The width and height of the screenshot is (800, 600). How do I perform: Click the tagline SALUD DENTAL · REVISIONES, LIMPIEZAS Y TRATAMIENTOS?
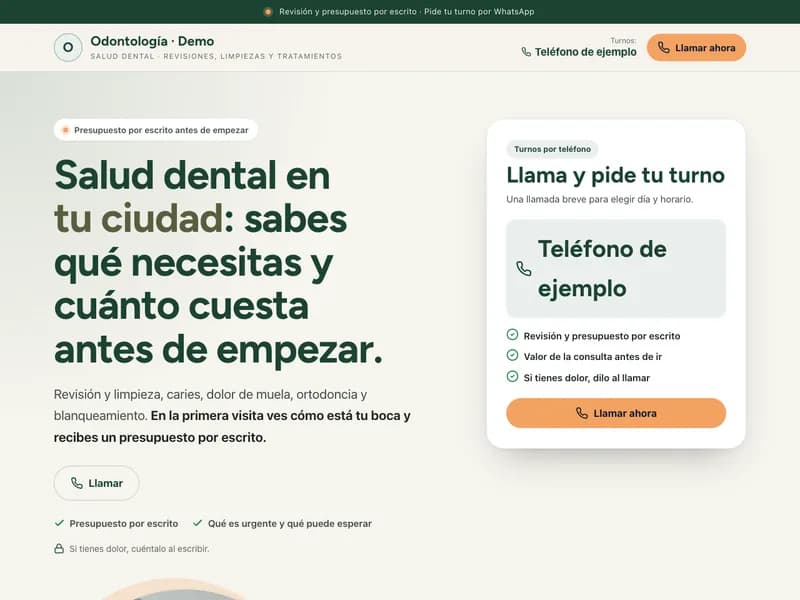click(216, 56)
